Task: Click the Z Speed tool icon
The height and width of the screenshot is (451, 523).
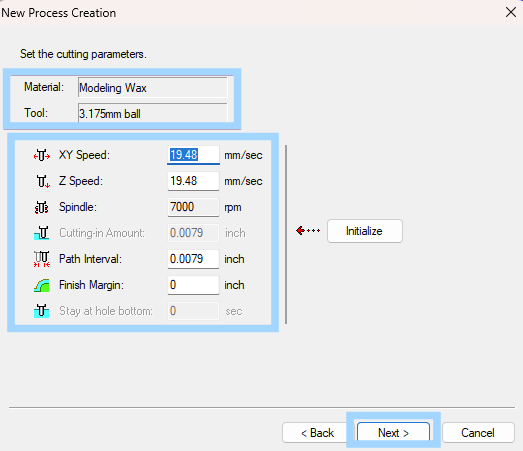Action: click(x=43, y=181)
